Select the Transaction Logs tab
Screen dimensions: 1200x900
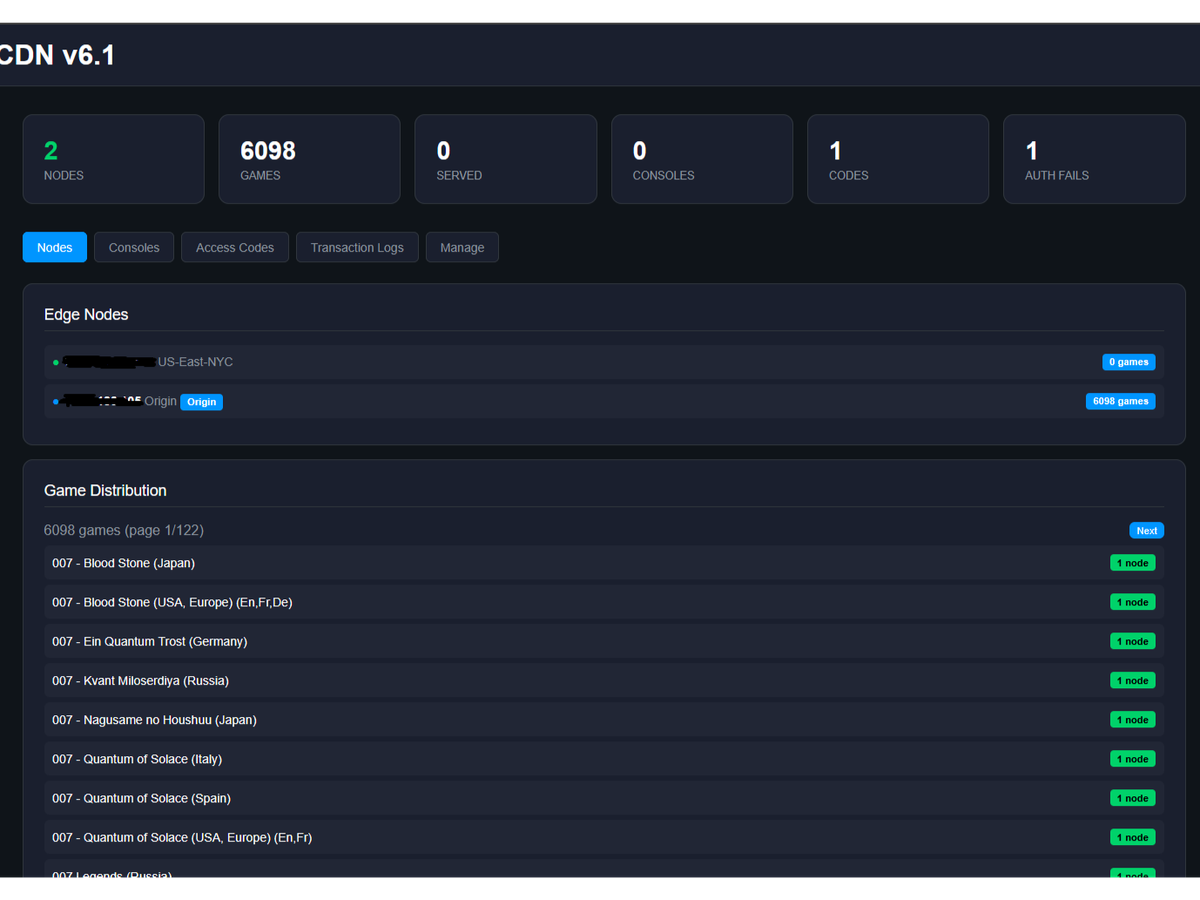357,248
